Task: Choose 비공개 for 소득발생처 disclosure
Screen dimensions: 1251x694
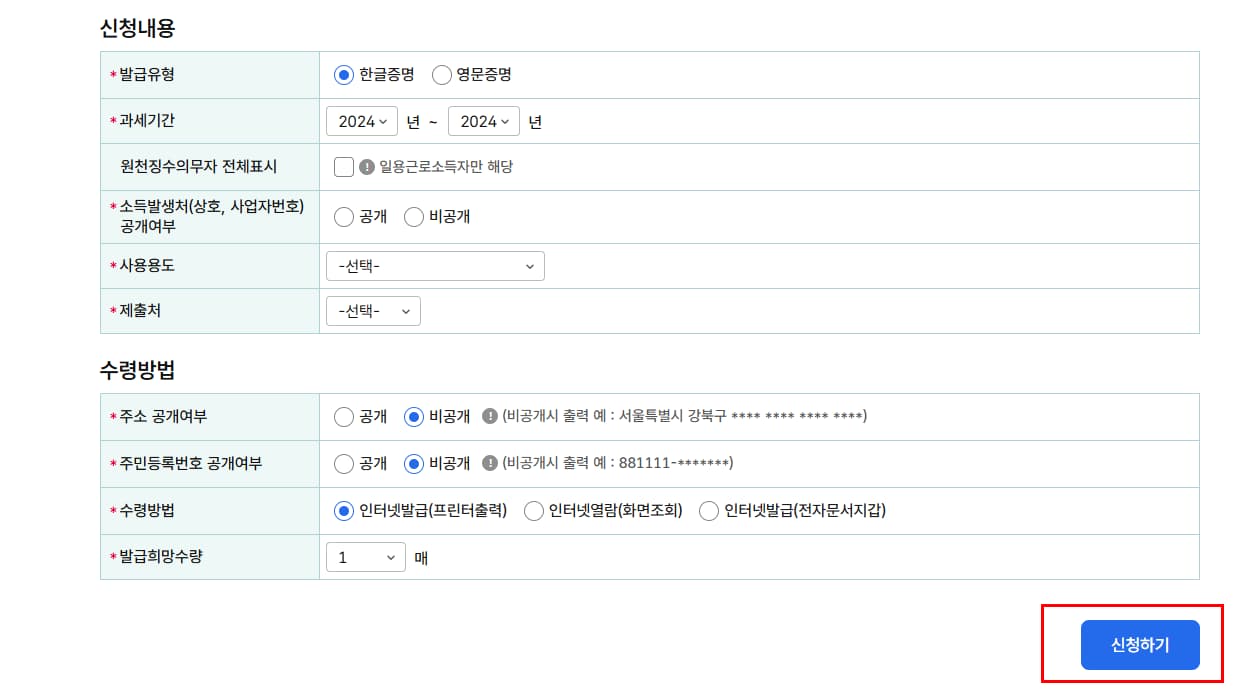Action: 414,217
